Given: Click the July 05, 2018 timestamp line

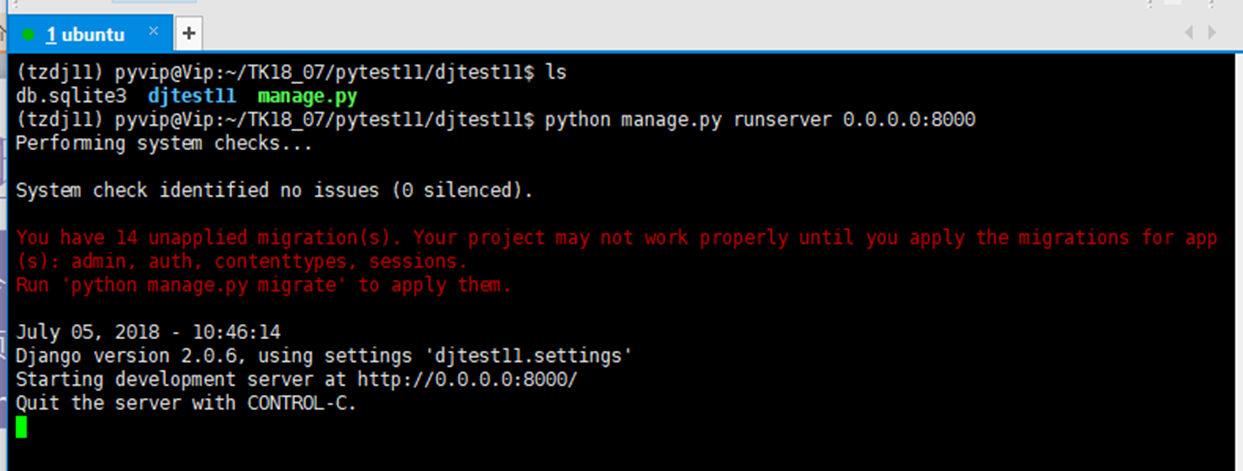Looking at the screenshot, I should (x=148, y=332).
